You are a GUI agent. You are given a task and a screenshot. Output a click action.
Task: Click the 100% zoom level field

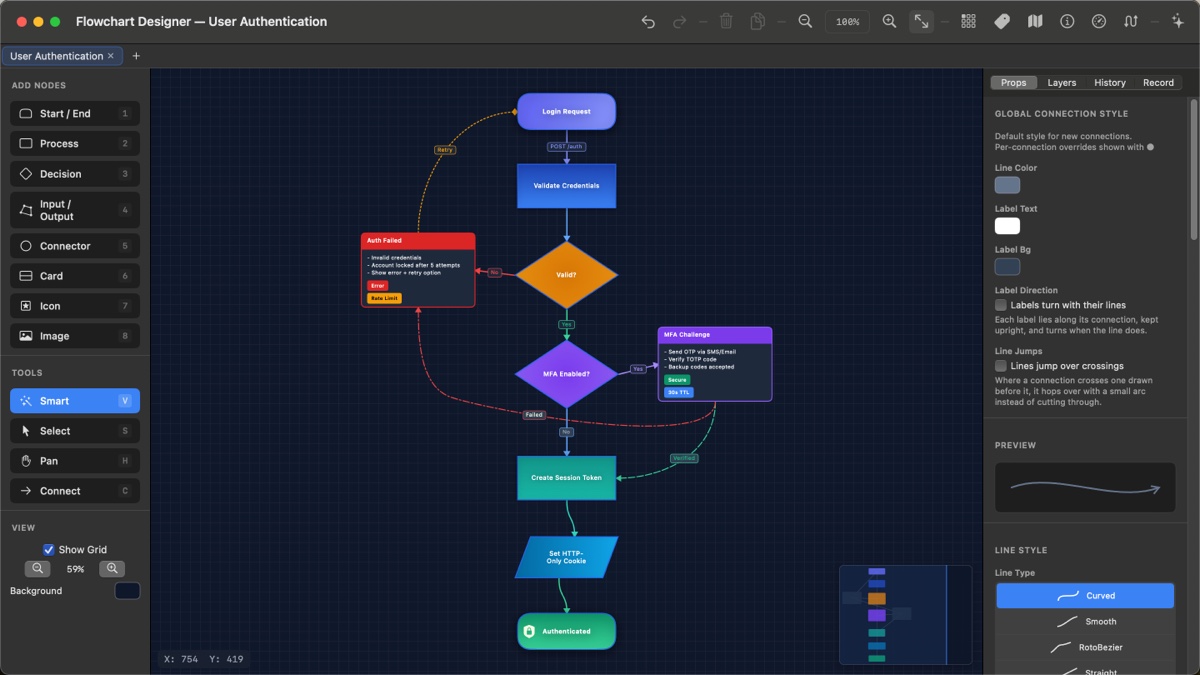[847, 22]
